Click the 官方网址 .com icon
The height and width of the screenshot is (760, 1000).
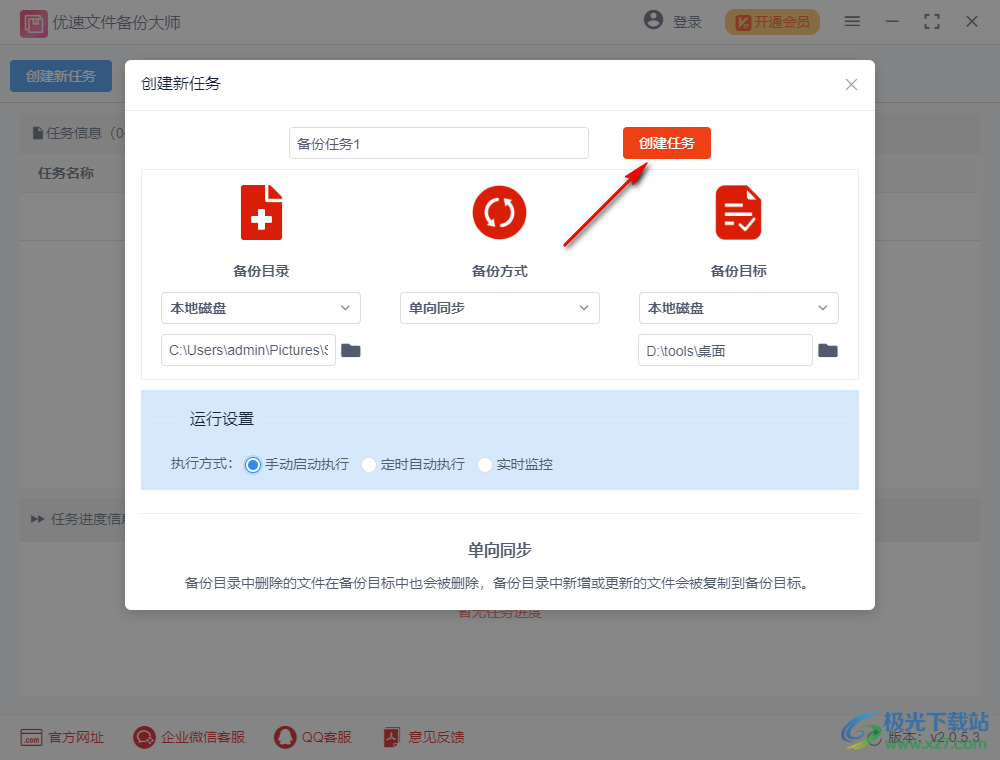click(31, 738)
